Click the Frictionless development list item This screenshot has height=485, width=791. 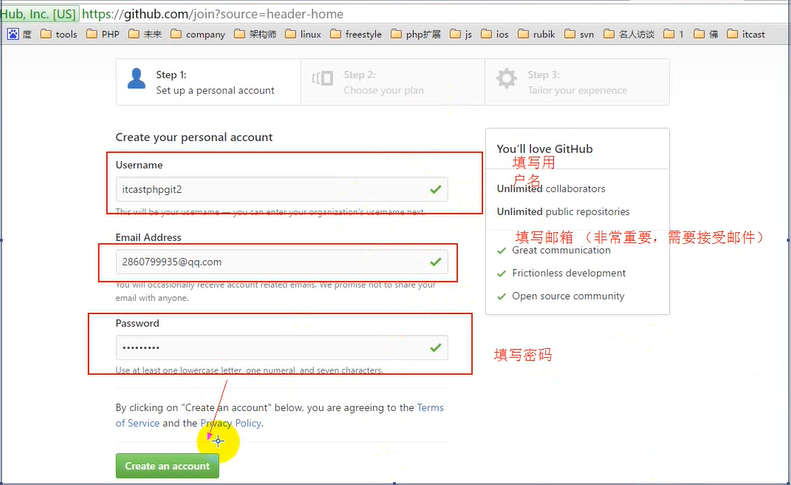[x=561, y=273]
